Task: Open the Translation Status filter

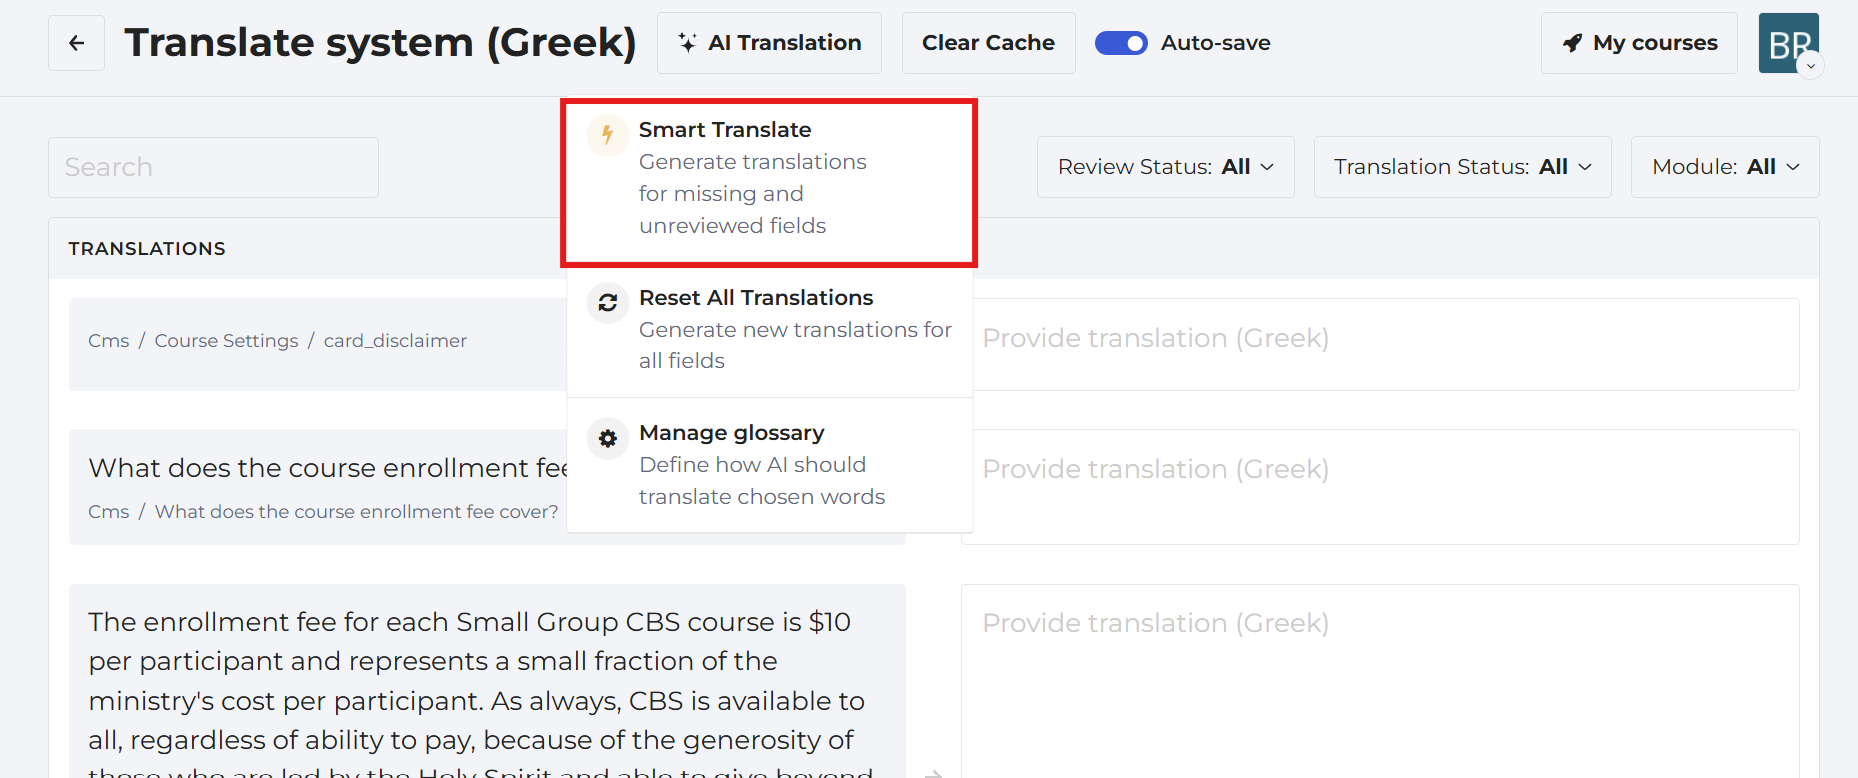Action: click(x=1462, y=167)
